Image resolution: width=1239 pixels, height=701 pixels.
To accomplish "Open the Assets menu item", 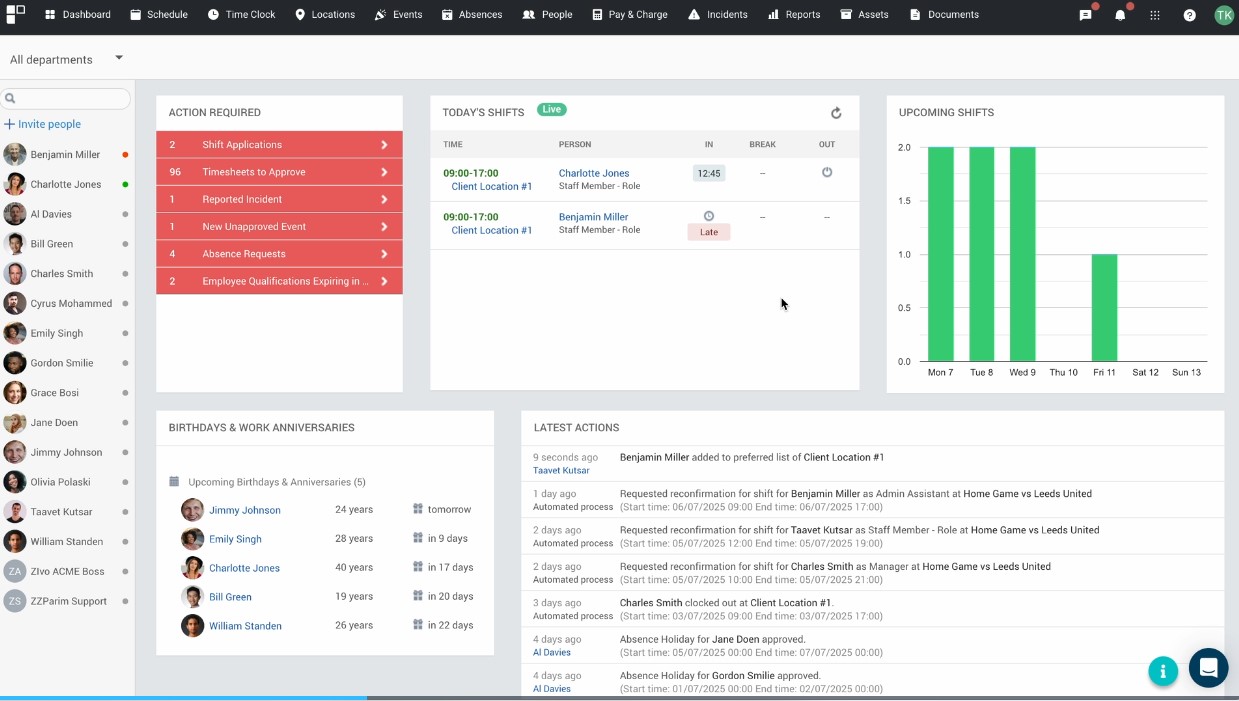I will coord(864,15).
